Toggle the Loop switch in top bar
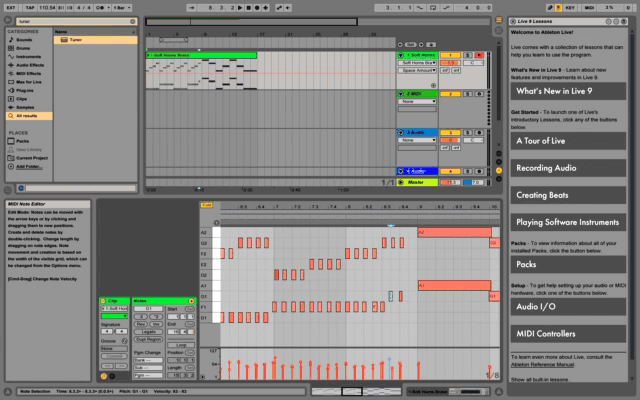 click(x=433, y=7)
